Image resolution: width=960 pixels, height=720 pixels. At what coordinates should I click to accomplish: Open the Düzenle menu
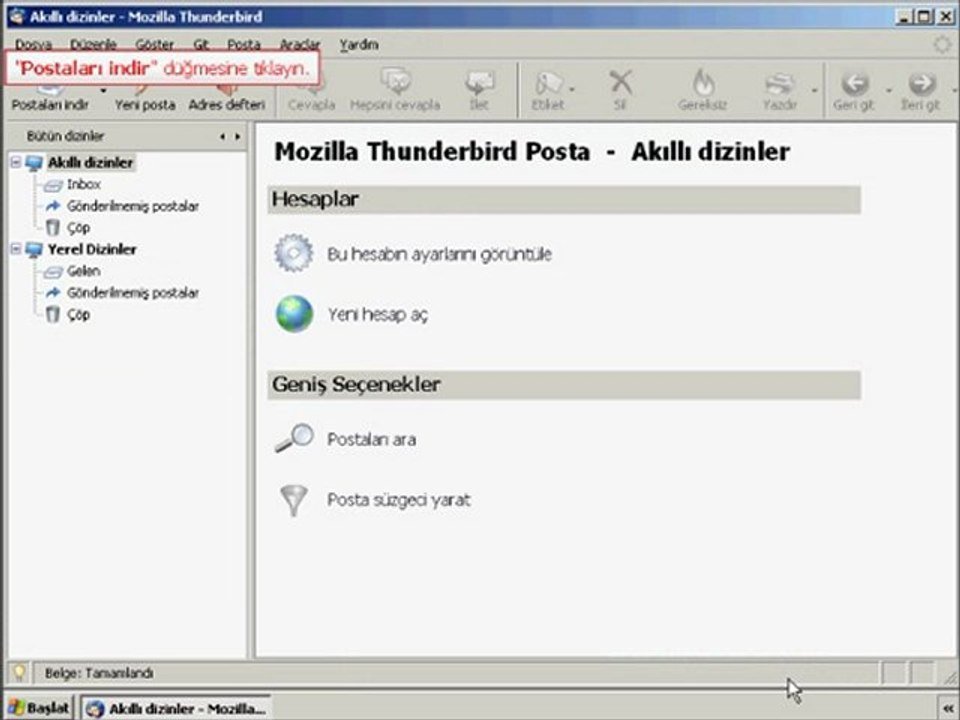(93, 45)
